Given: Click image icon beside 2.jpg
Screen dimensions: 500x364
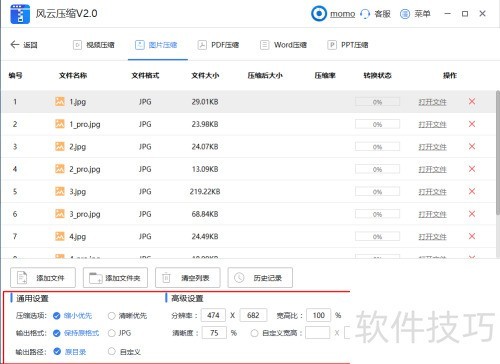Looking at the screenshot, I should pos(60,146).
